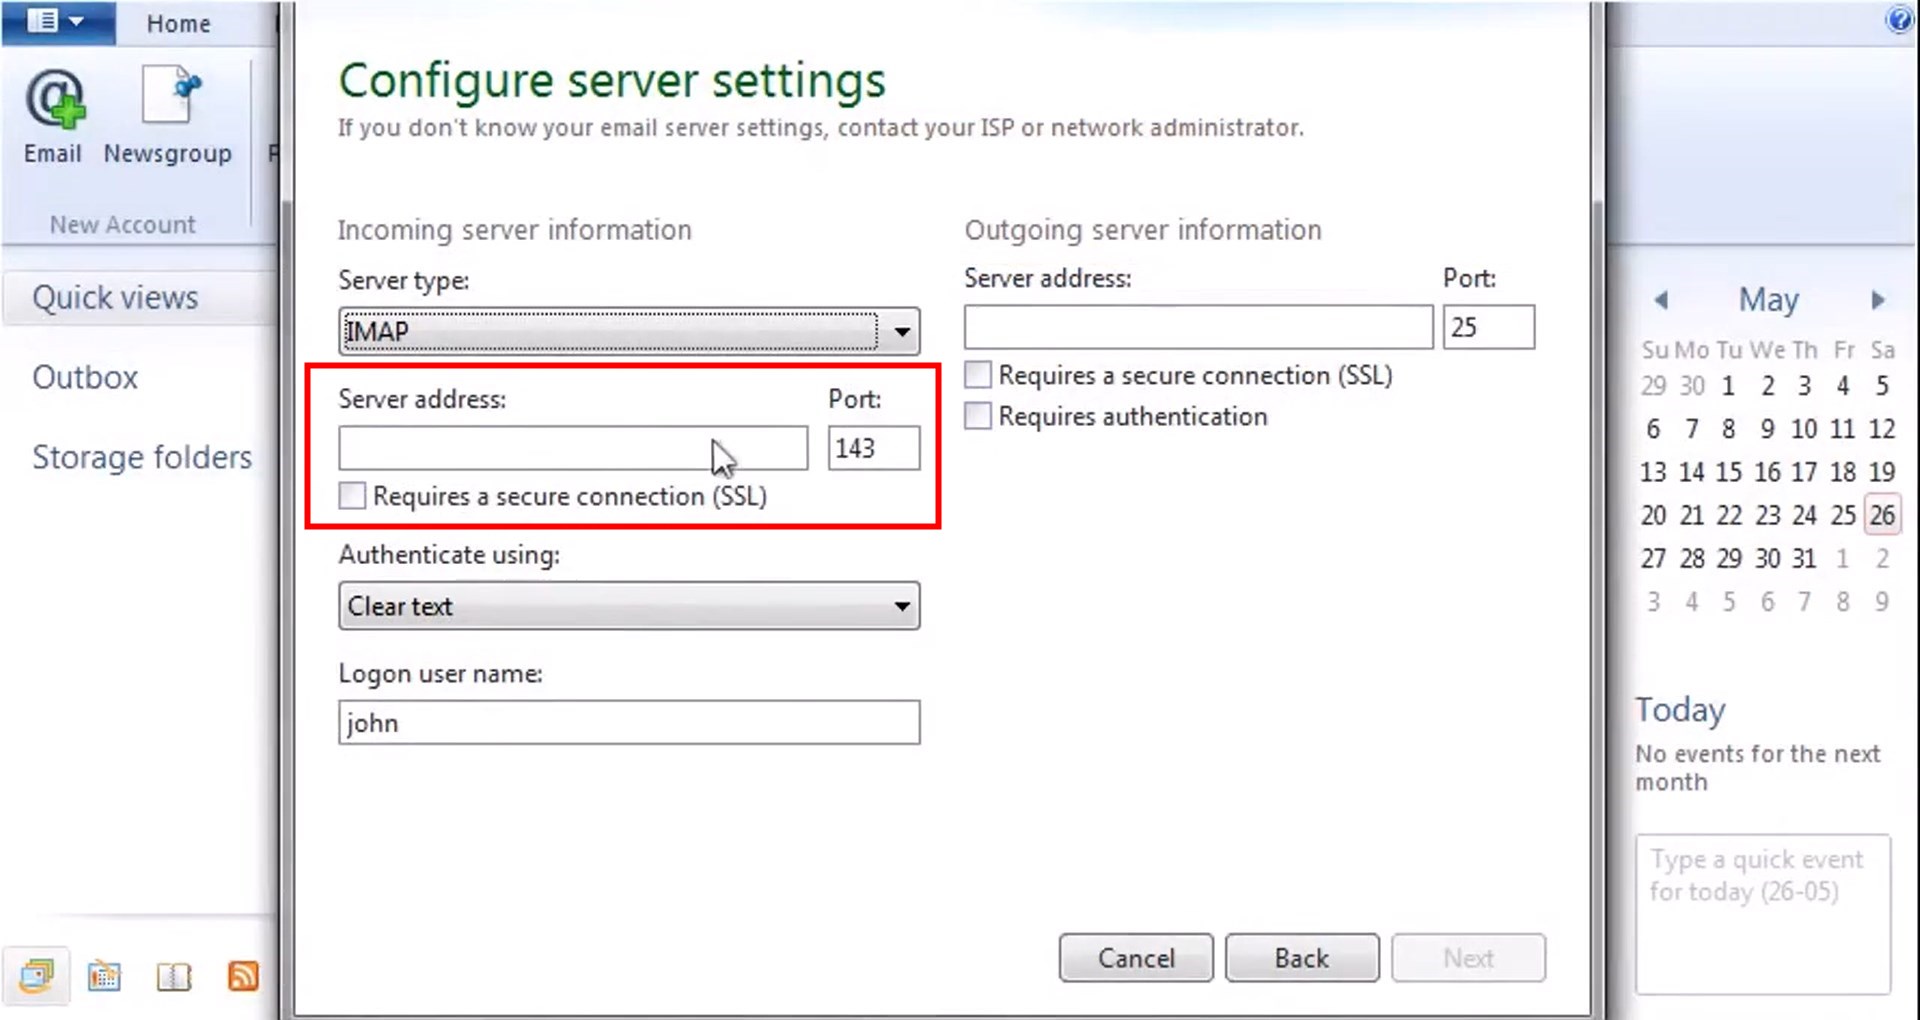This screenshot has height=1020, width=1920.
Task: Navigate to the previous month in calendar
Action: (1661, 299)
